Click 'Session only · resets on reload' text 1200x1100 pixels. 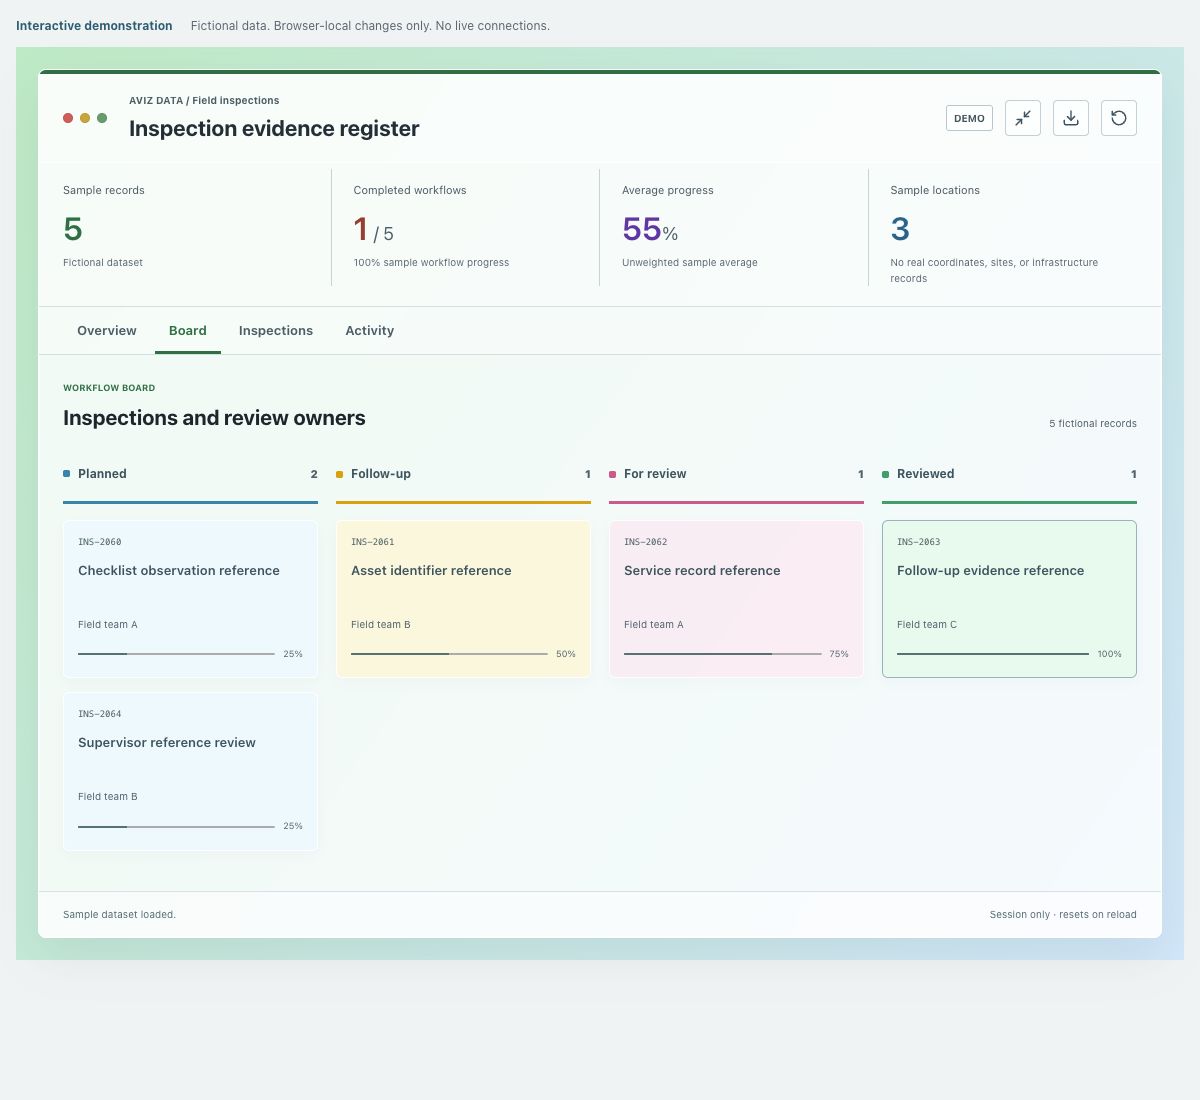[x=1063, y=915]
